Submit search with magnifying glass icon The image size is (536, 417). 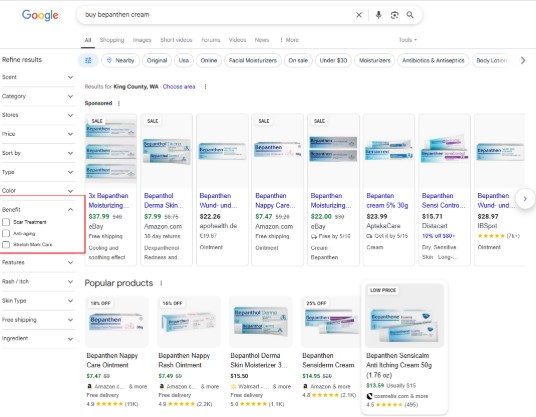[410, 15]
